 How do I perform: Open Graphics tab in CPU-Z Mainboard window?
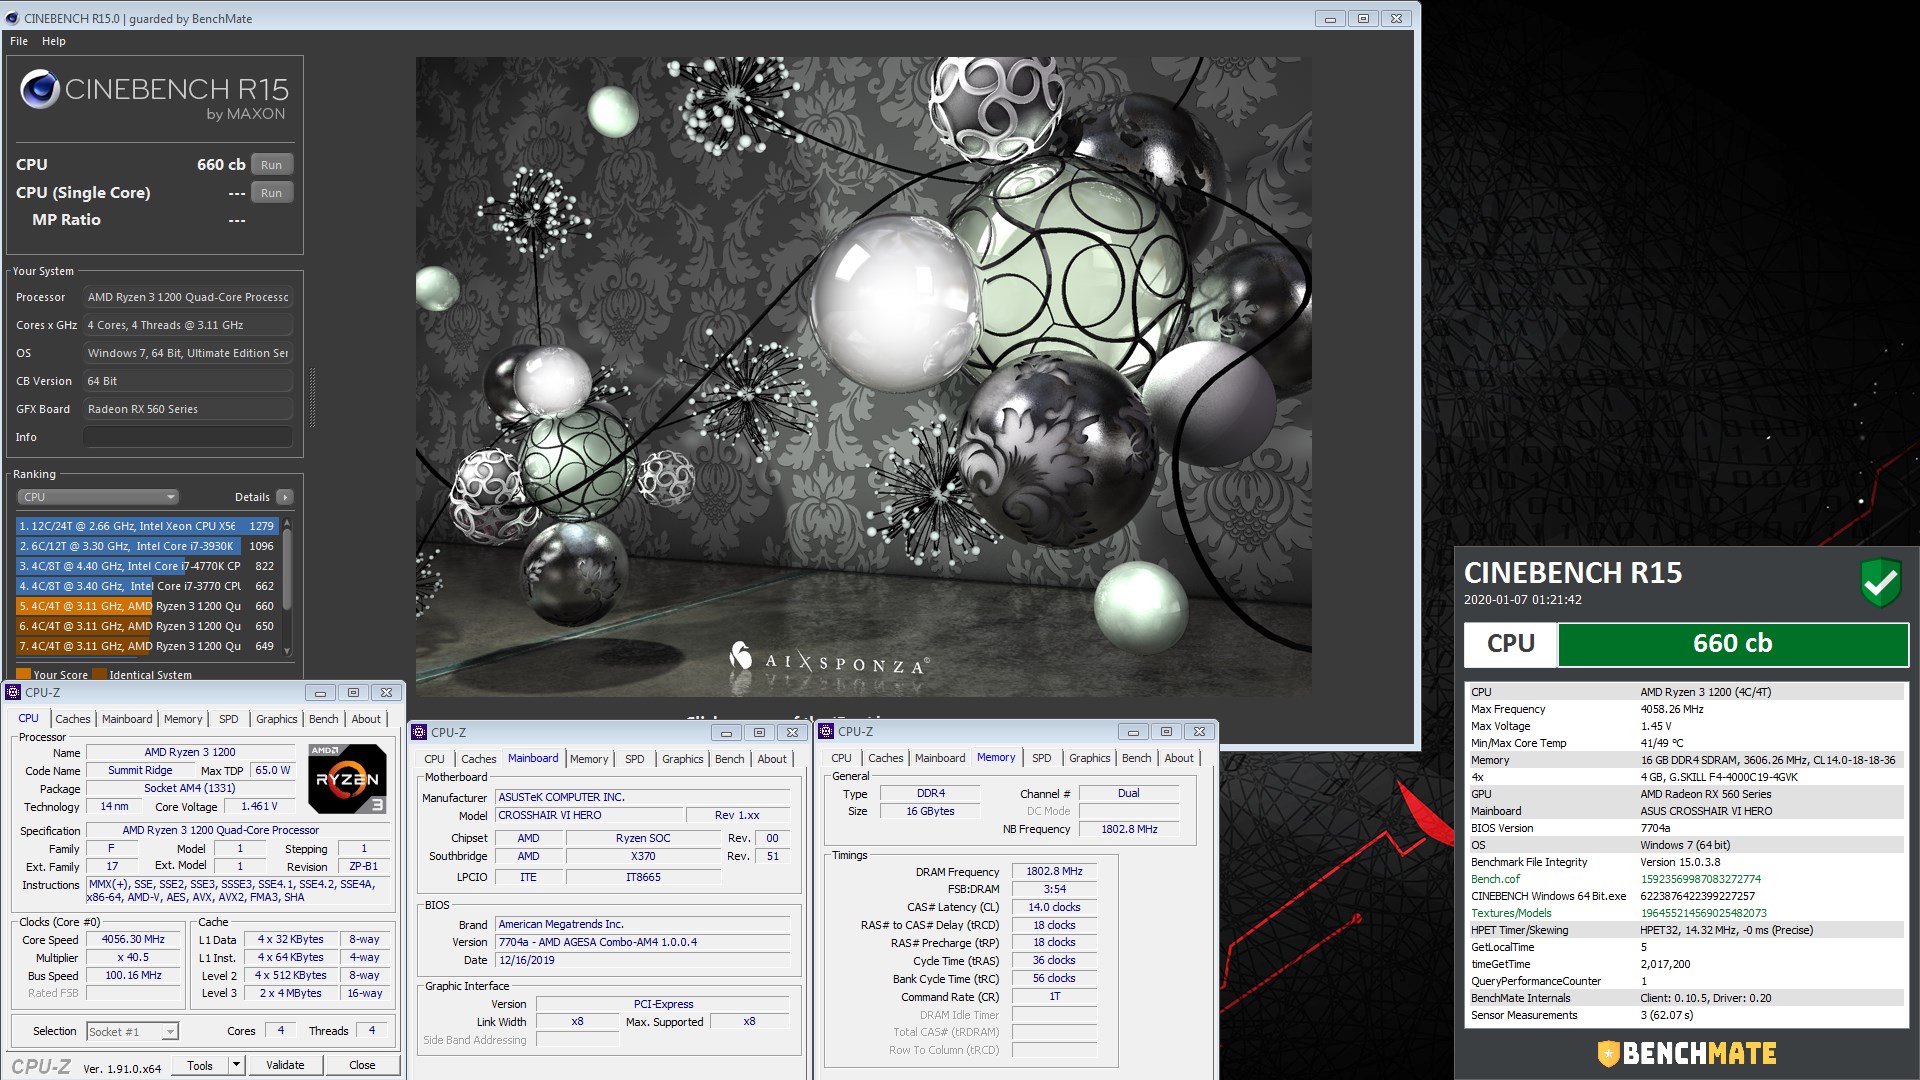683,759
